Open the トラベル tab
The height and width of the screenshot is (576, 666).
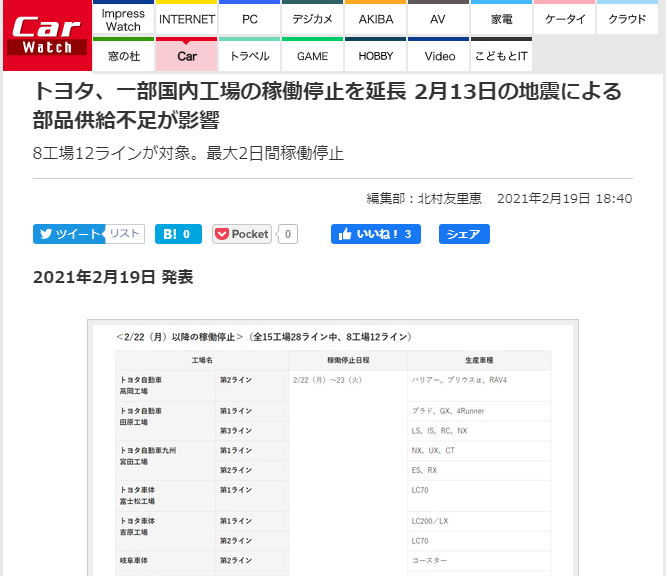point(249,54)
